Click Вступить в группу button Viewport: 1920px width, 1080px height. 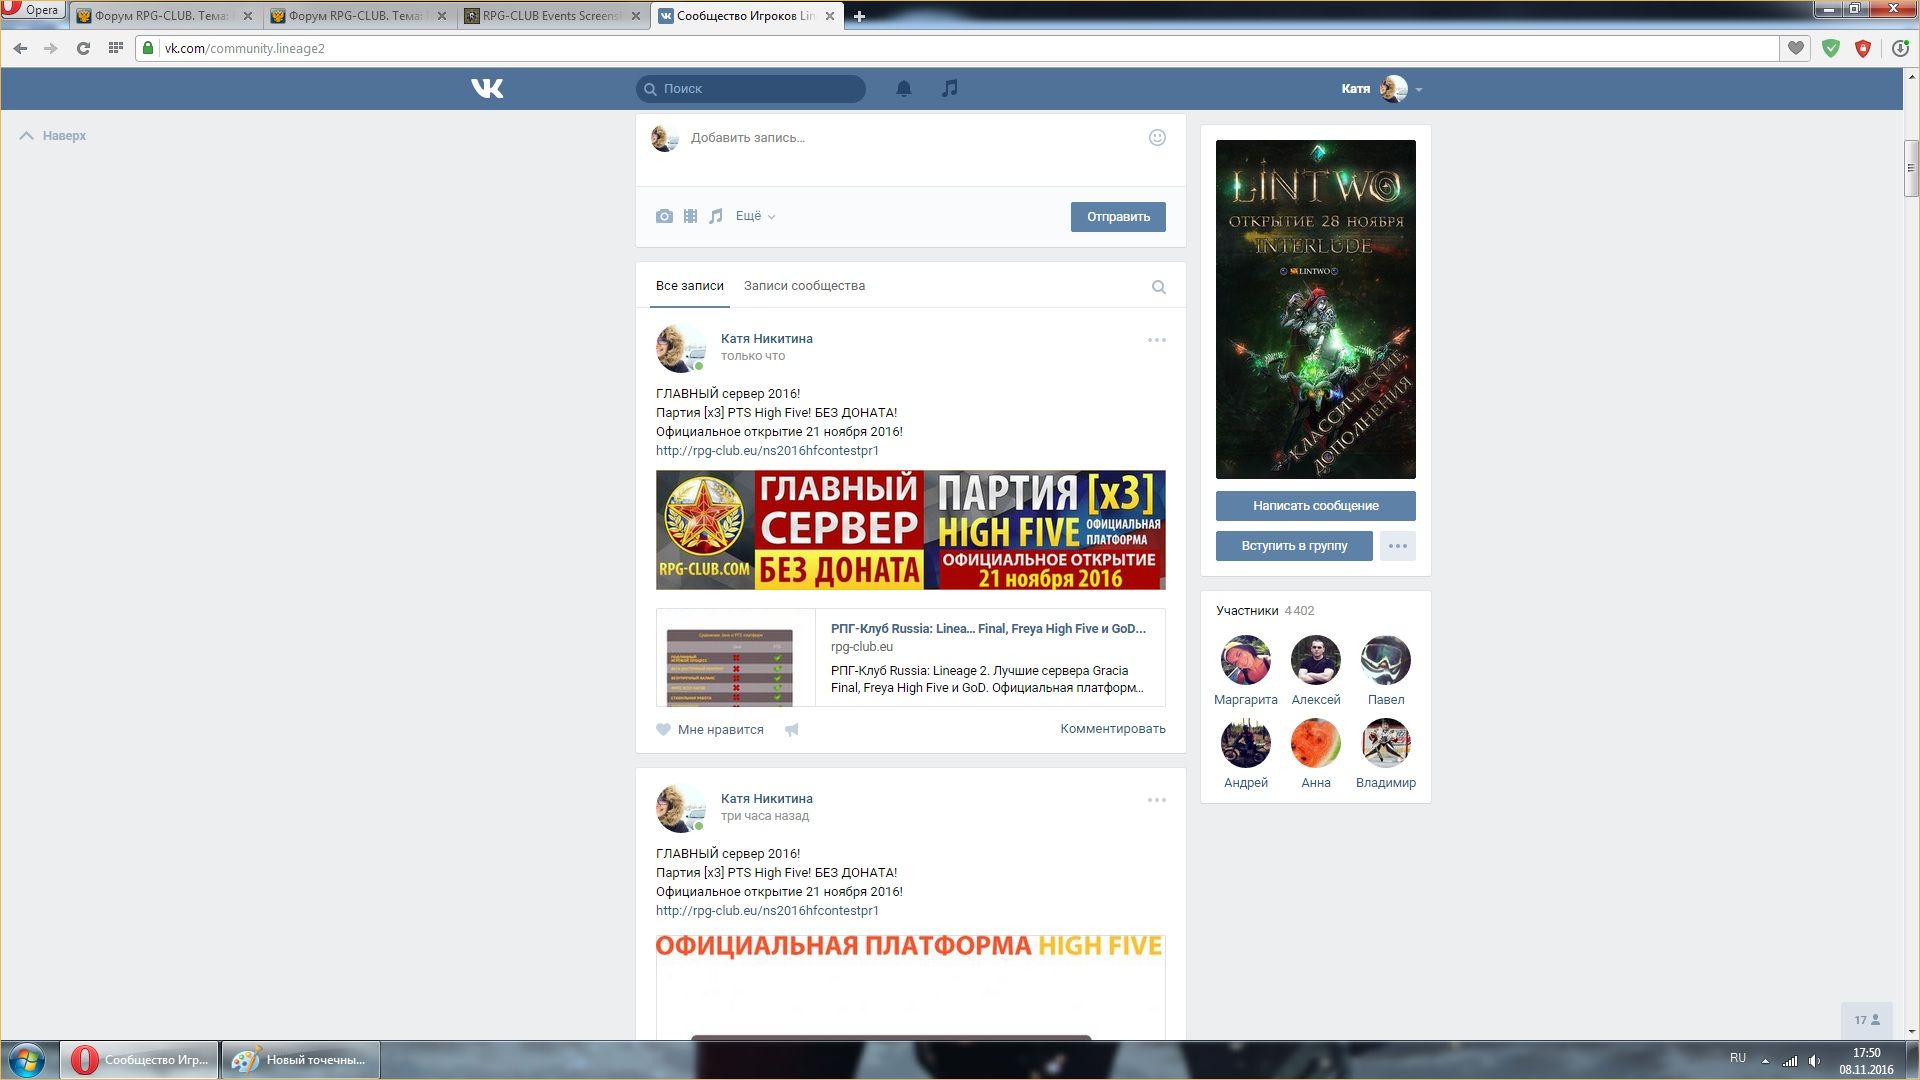click(x=1293, y=546)
